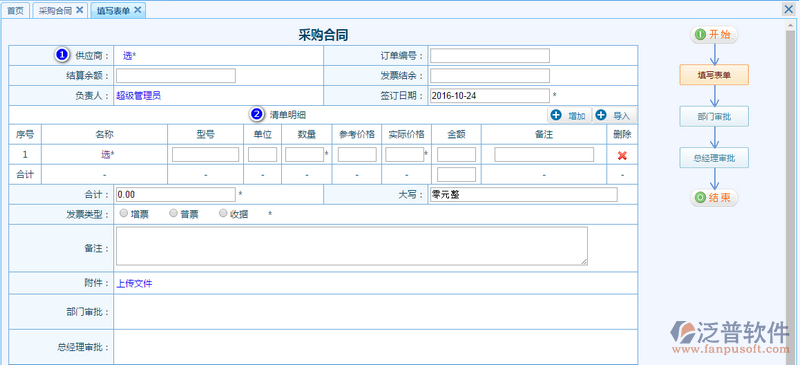Click the 选 link for 供应商

pyautogui.click(x=128, y=56)
